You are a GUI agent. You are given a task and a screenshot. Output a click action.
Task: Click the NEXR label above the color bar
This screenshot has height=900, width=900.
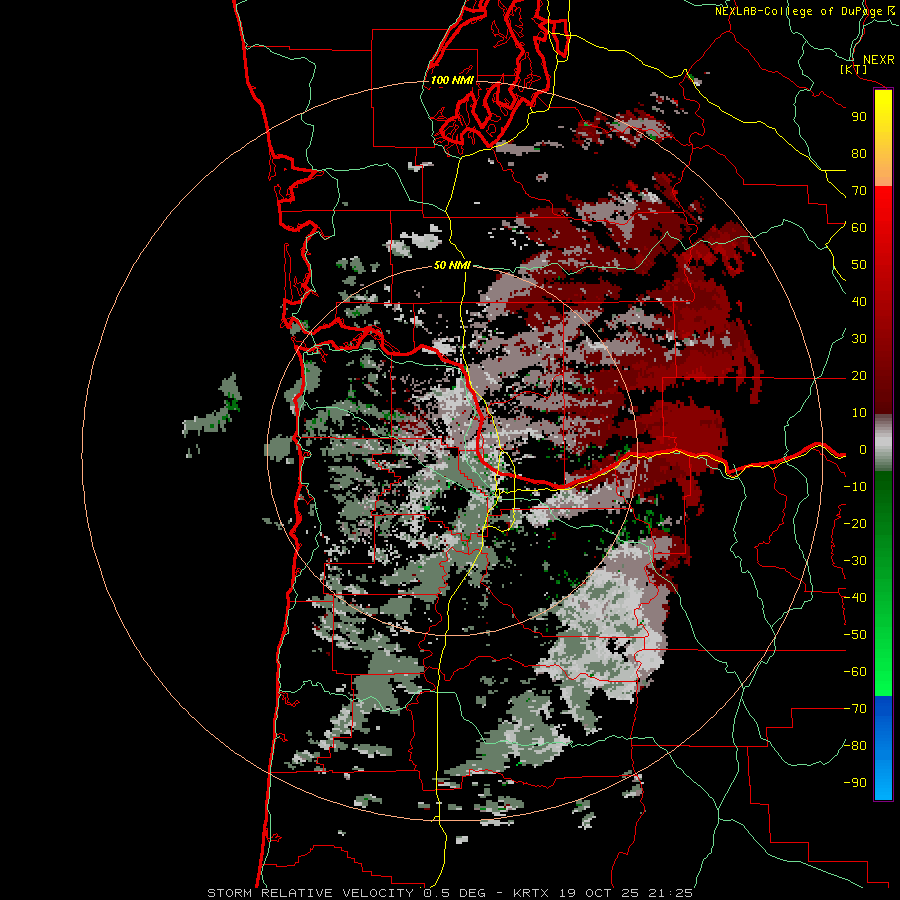click(879, 60)
